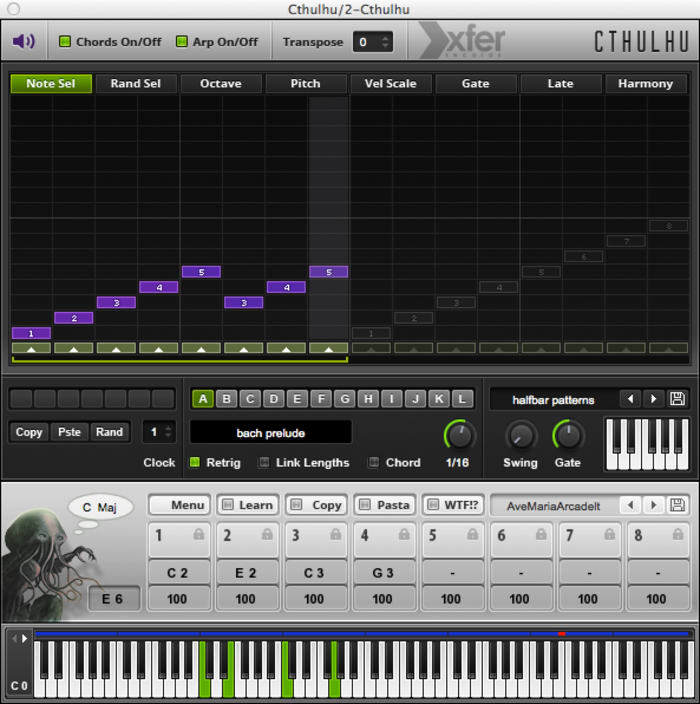Go to previous chord preset arrow
700x704 pixels.
(x=630, y=505)
